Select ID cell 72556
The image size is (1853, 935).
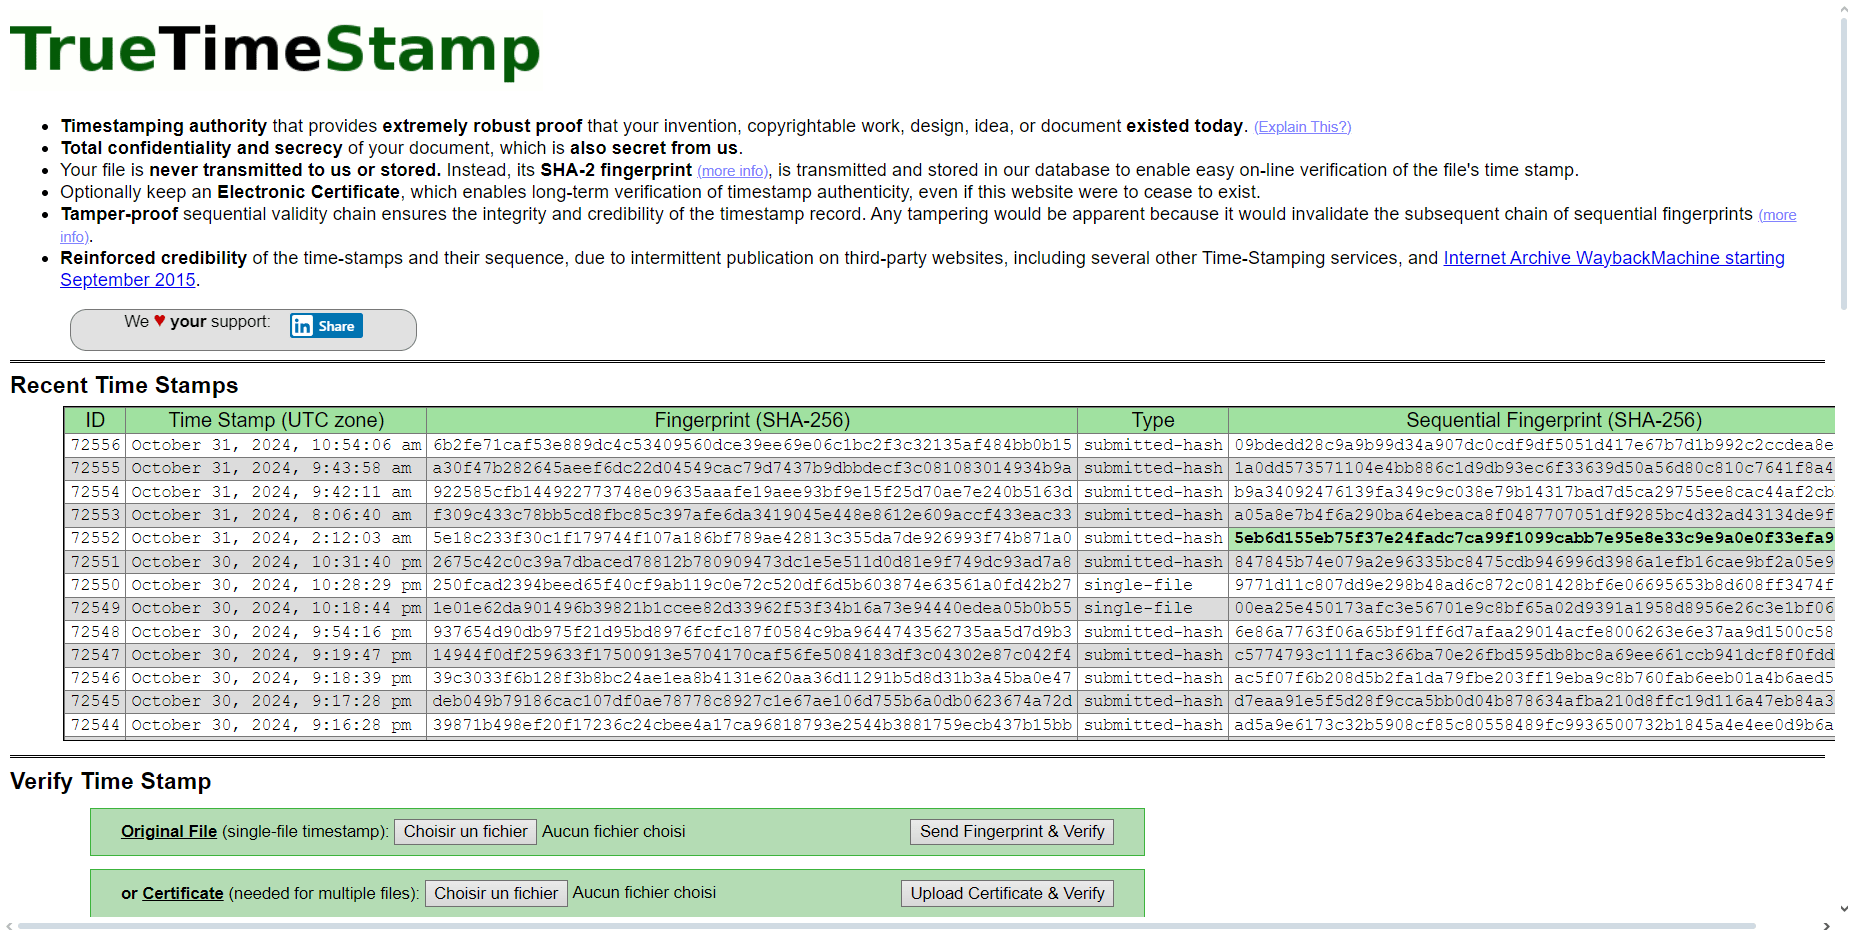(x=95, y=445)
